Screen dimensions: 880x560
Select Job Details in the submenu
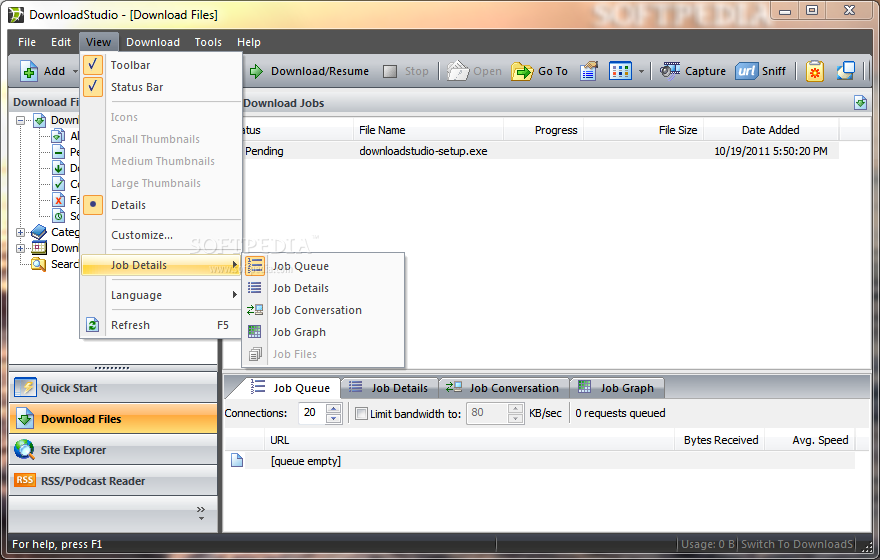pyautogui.click(x=323, y=288)
